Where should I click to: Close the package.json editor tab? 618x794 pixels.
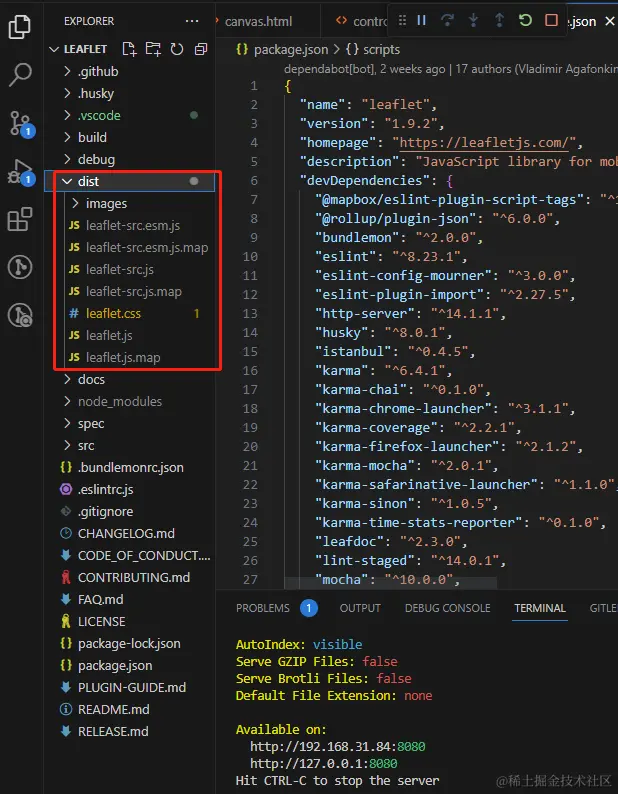click(x=610, y=22)
